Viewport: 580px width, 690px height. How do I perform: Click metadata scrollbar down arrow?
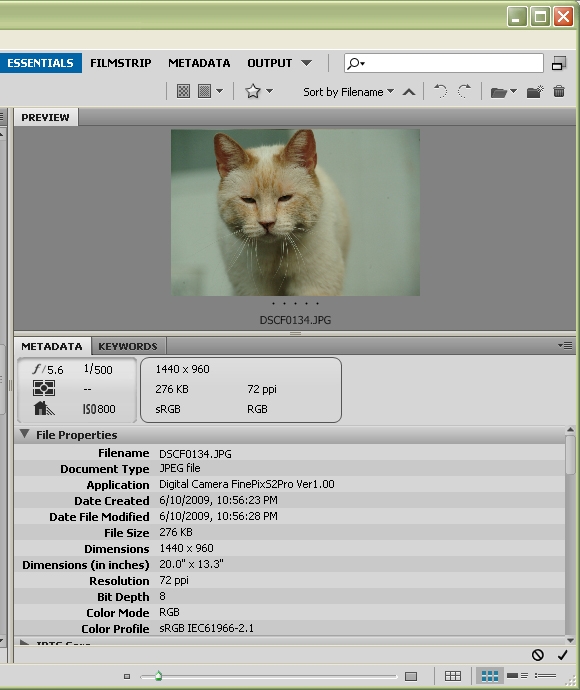tap(570, 640)
